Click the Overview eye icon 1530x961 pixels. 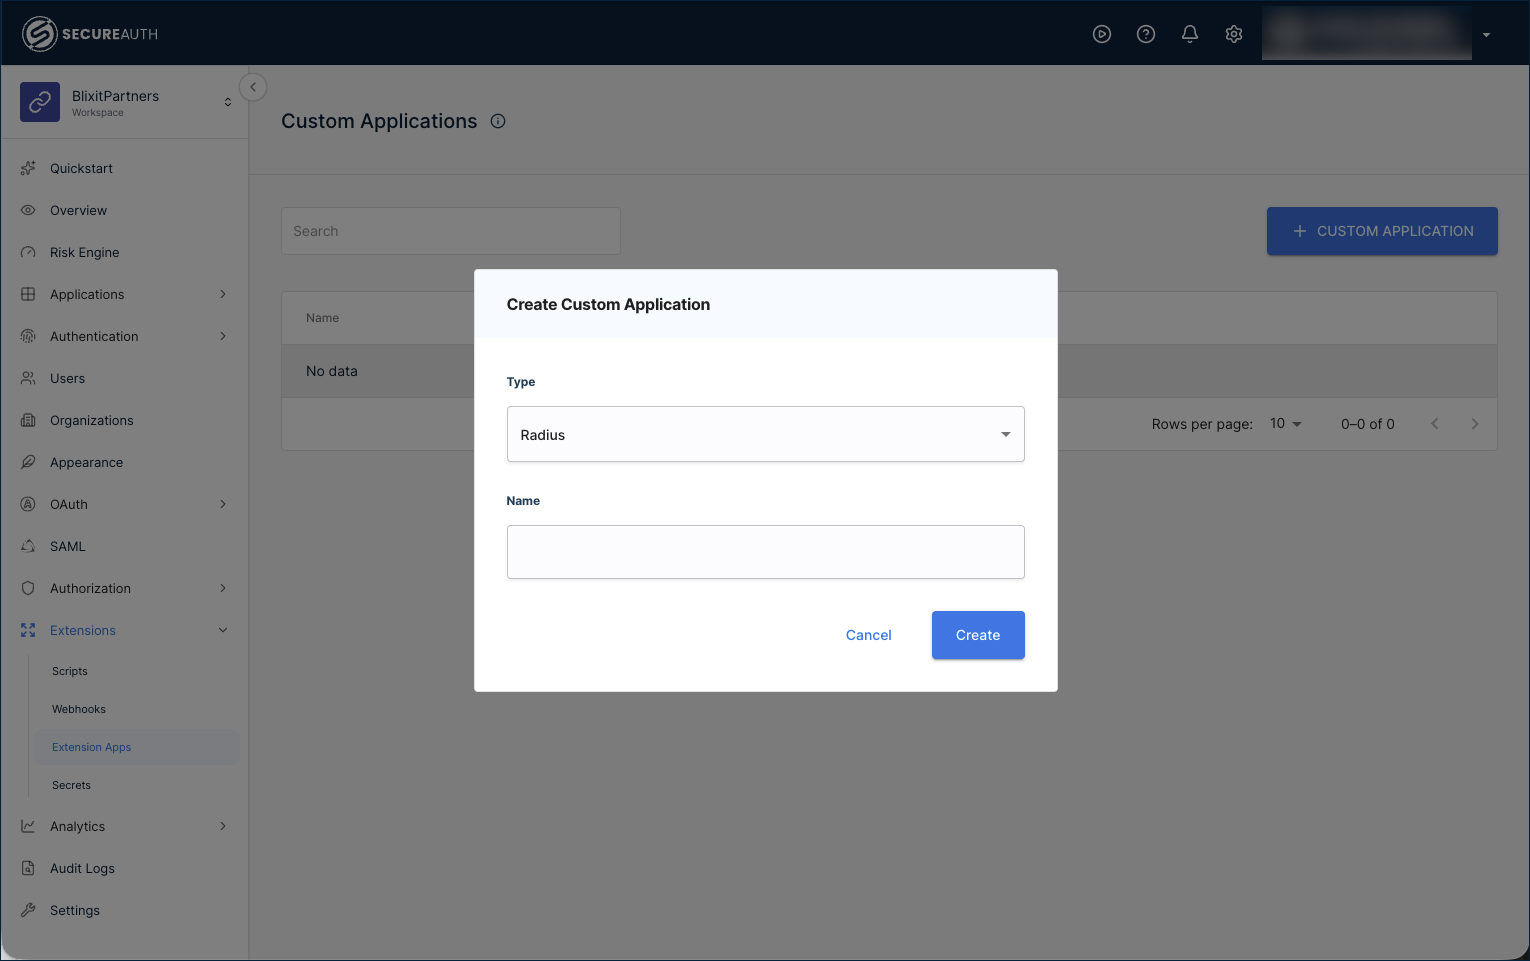pyautogui.click(x=28, y=210)
